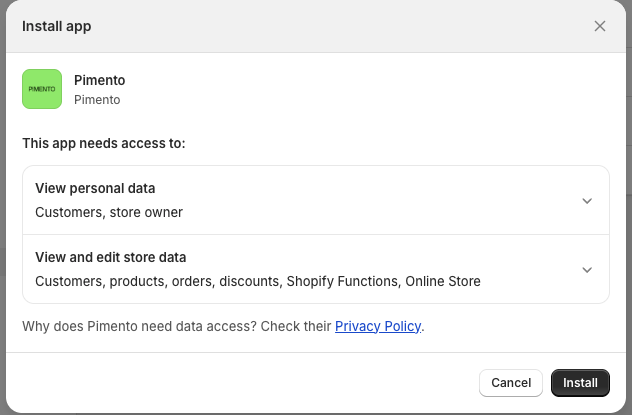Click the View personal data title
This screenshot has width=632, height=415.
(95, 188)
